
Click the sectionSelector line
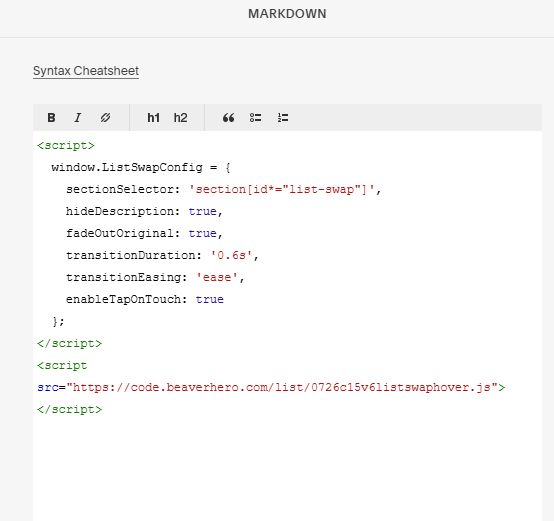point(224,189)
